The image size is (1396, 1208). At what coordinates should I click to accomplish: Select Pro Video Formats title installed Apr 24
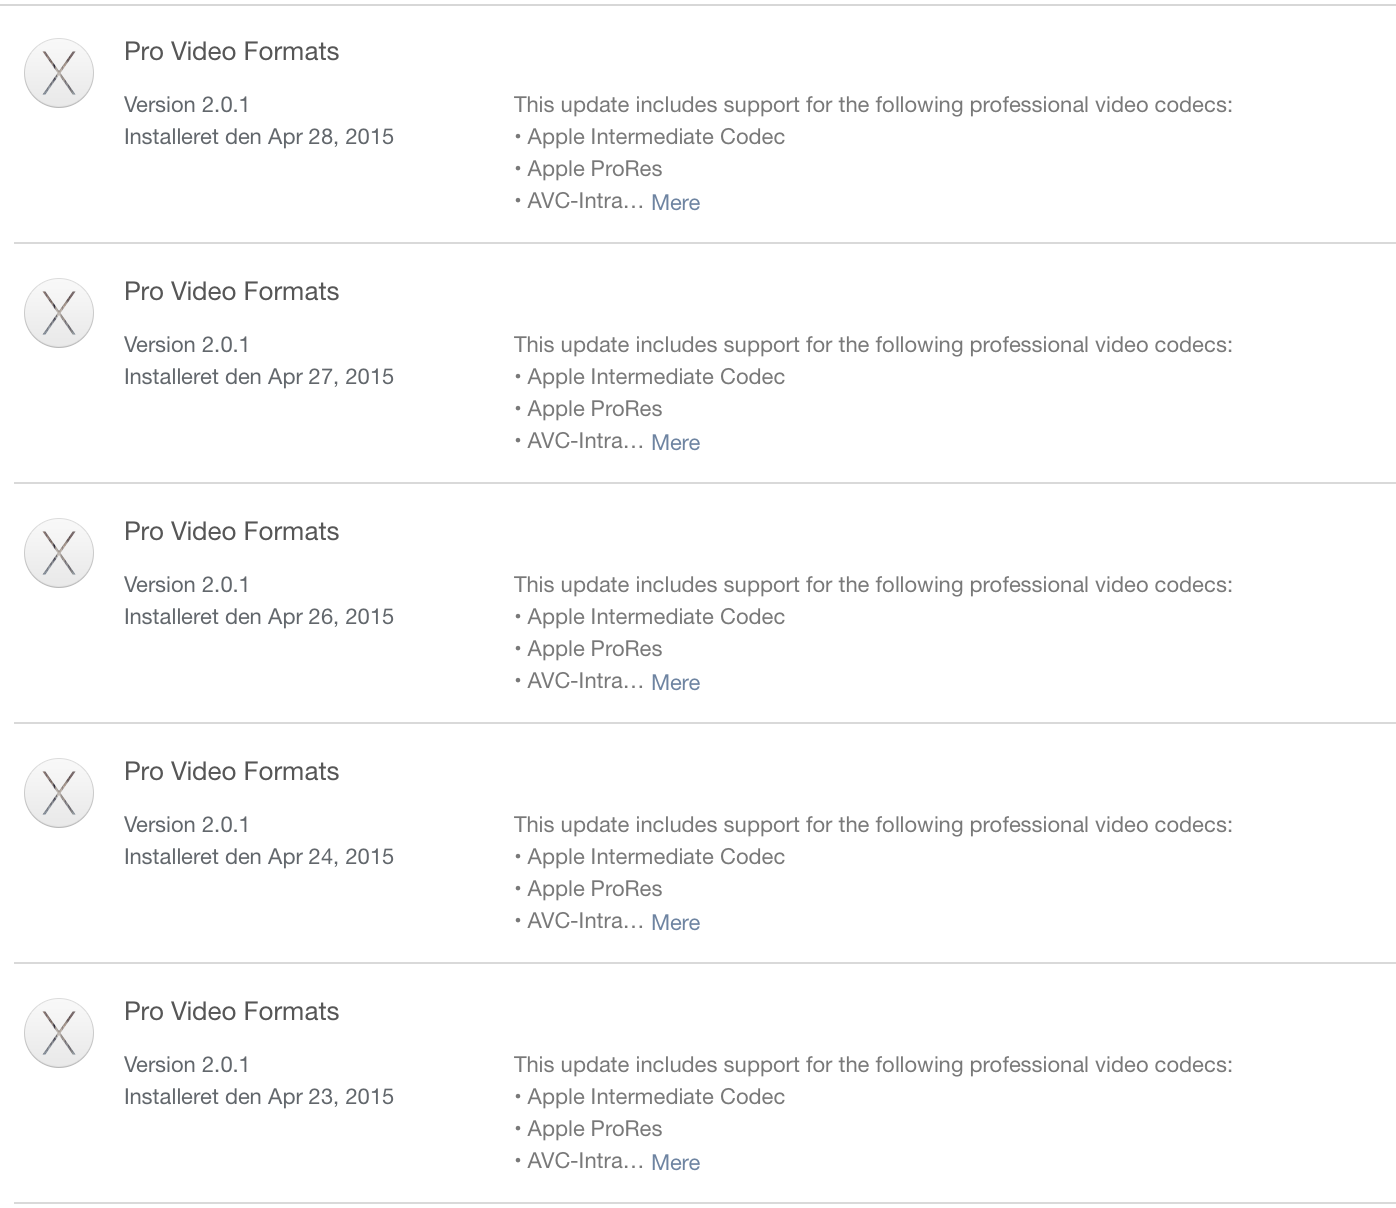point(231,772)
